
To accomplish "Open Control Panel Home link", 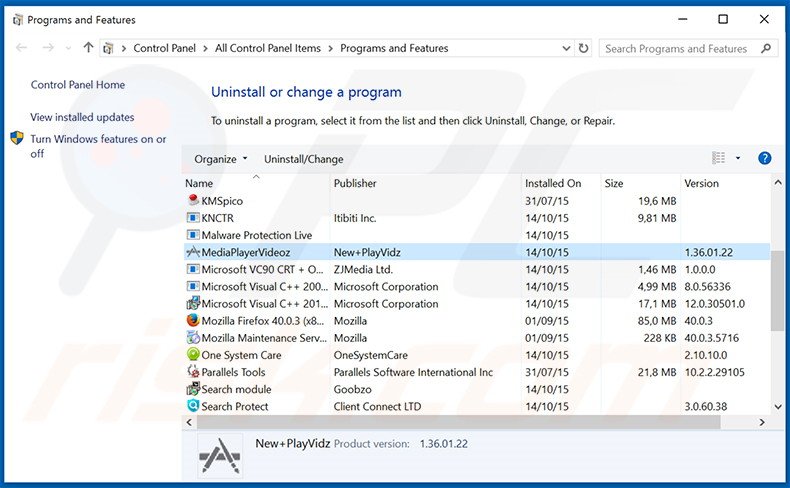I will tap(78, 85).
